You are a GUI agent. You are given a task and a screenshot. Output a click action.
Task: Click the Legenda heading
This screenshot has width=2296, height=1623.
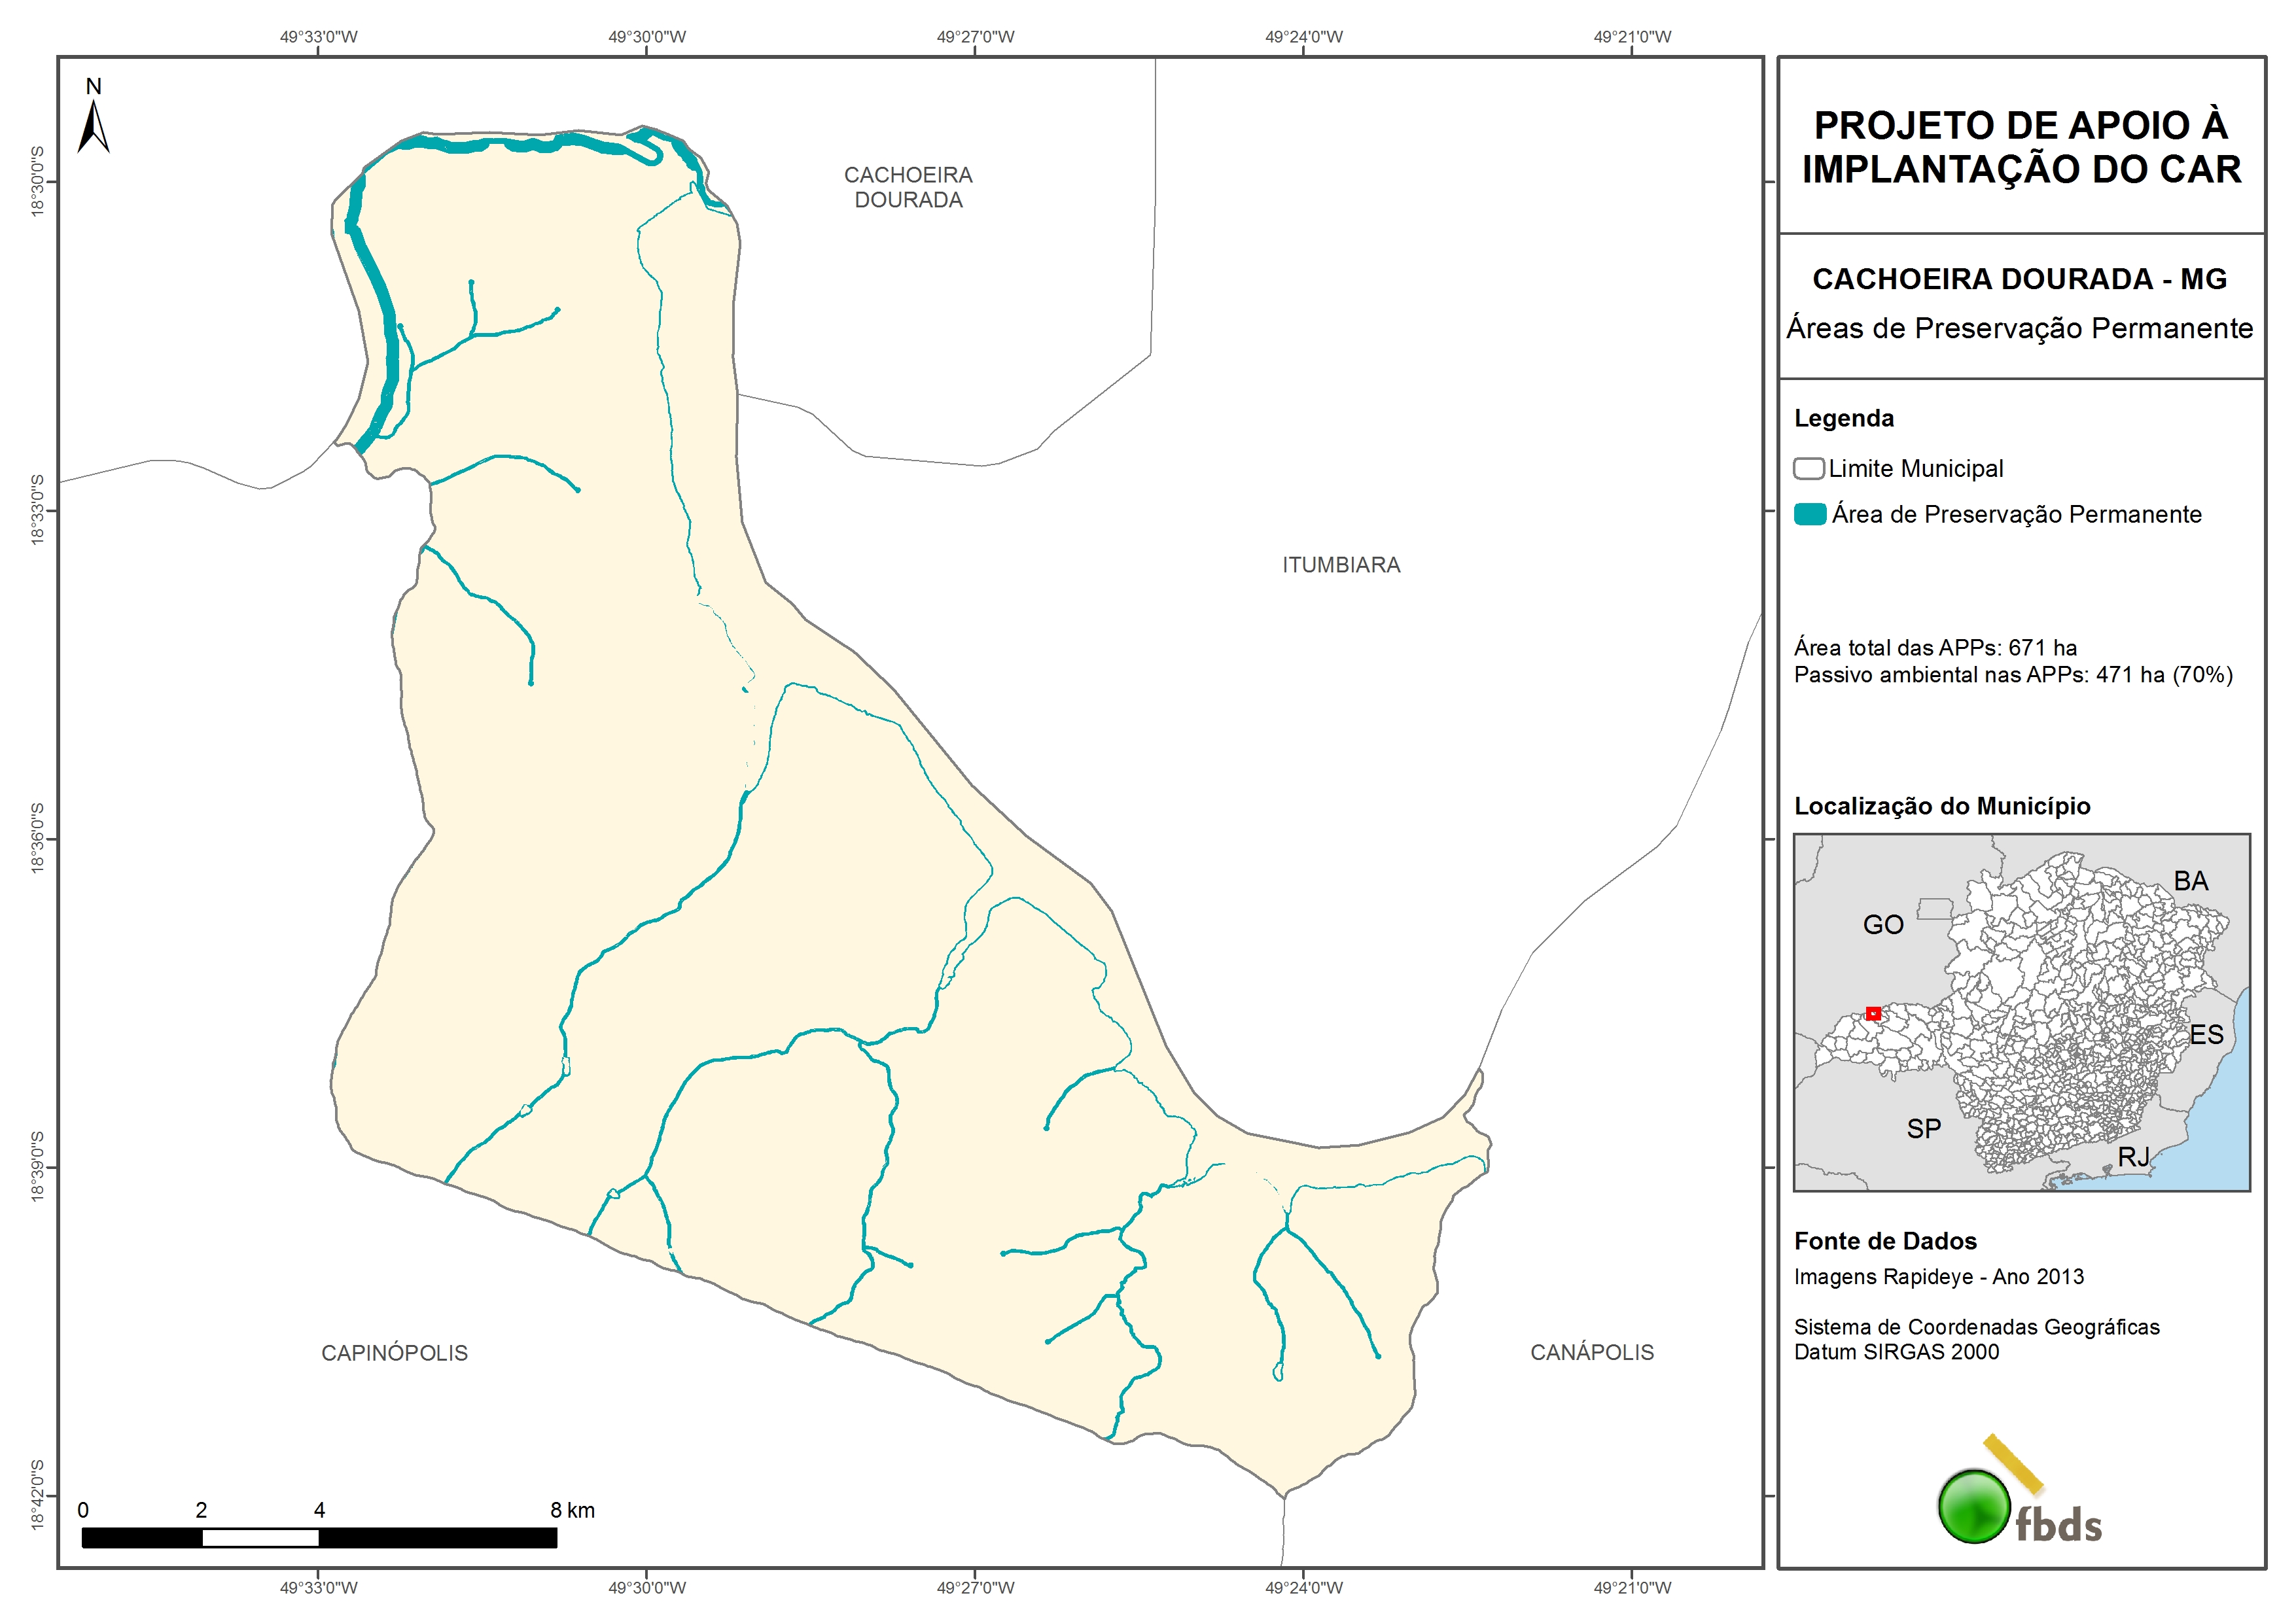pyautogui.click(x=1843, y=418)
